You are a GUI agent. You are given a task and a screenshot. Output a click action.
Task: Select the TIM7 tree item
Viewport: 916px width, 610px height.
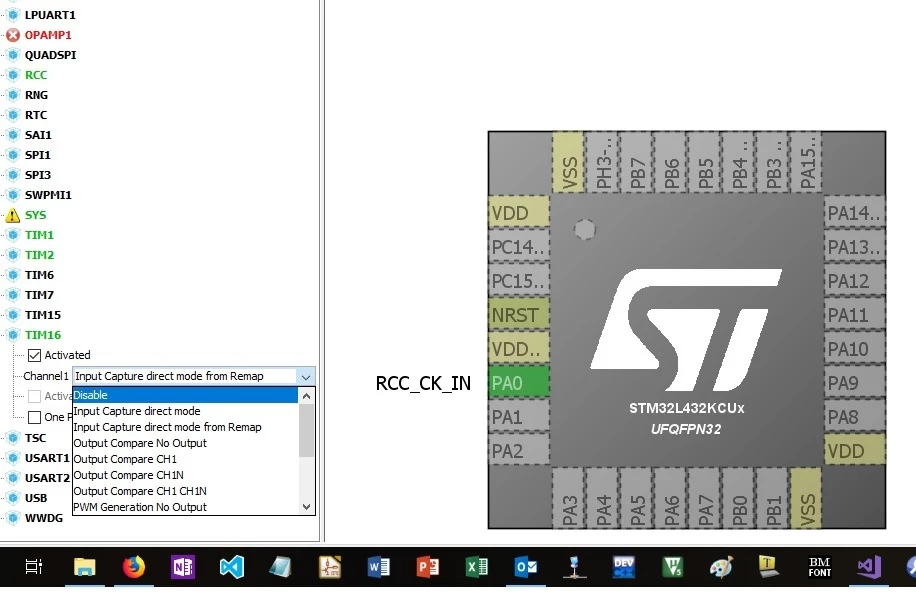coord(39,295)
